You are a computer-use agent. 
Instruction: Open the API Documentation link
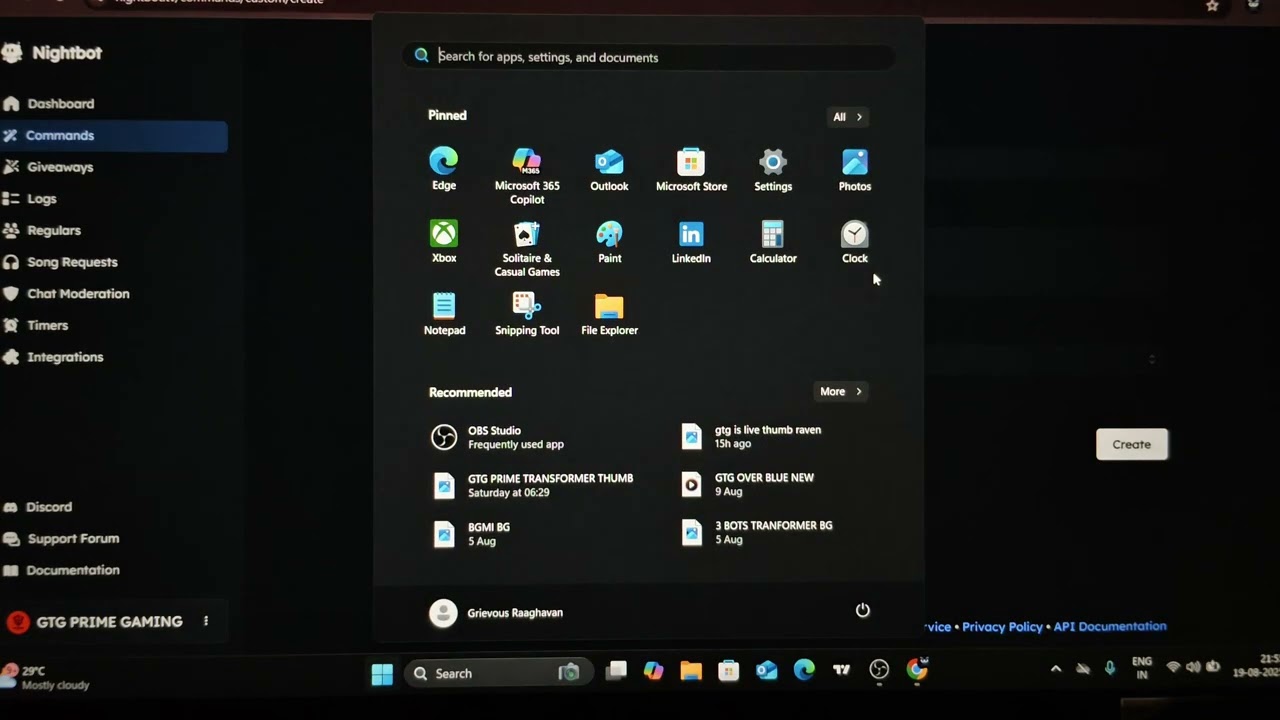1110,626
